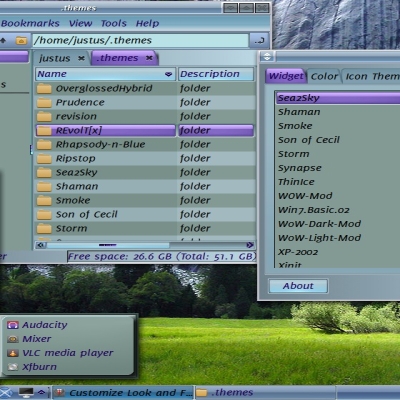Click the home folder toolbar icon
The height and width of the screenshot is (400, 400).
(21, 41)
